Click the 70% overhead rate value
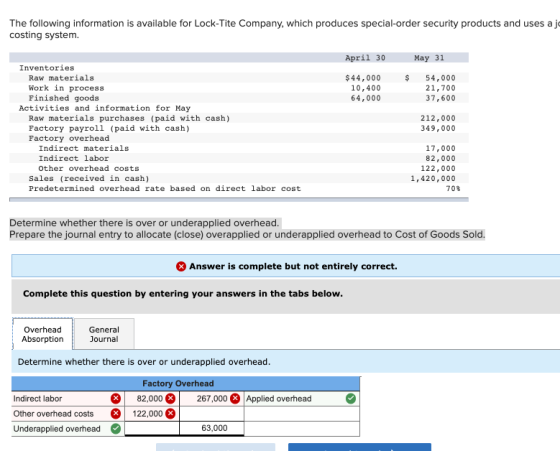The image size is (560, 451). (453, 189)
